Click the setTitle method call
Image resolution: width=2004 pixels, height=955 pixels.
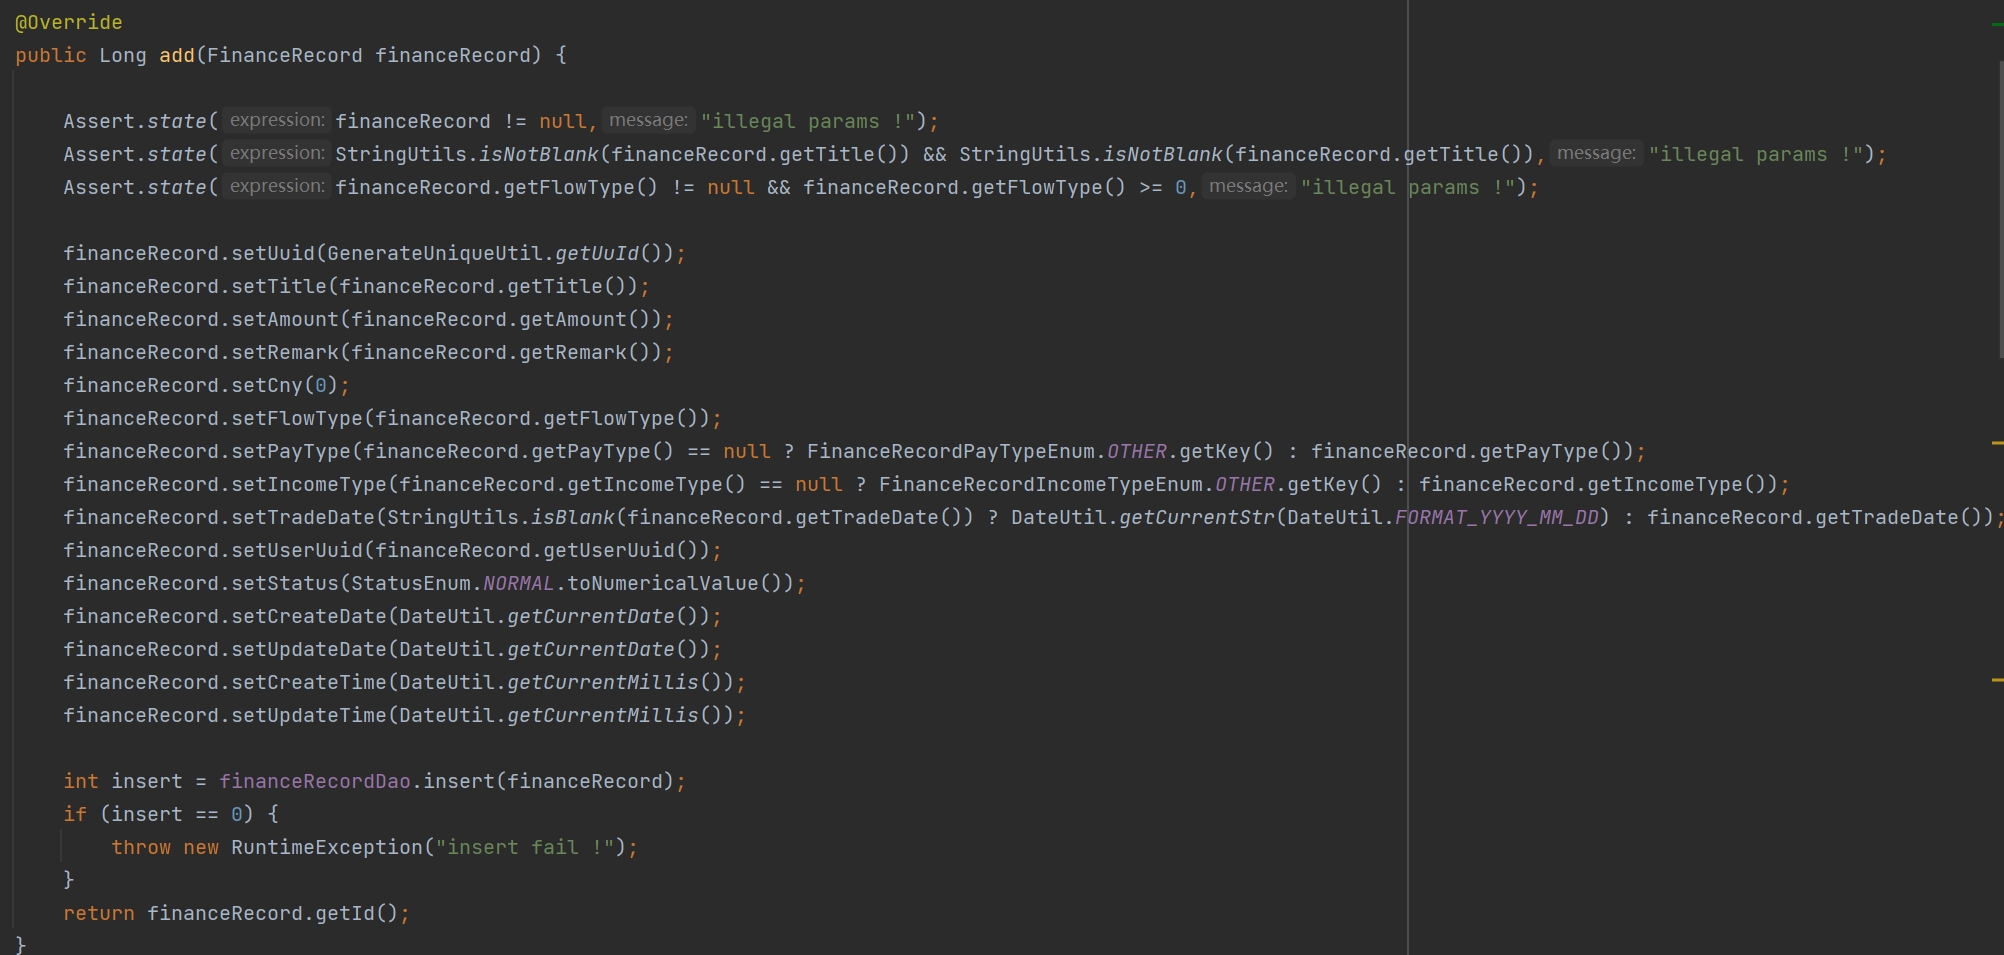279,286
